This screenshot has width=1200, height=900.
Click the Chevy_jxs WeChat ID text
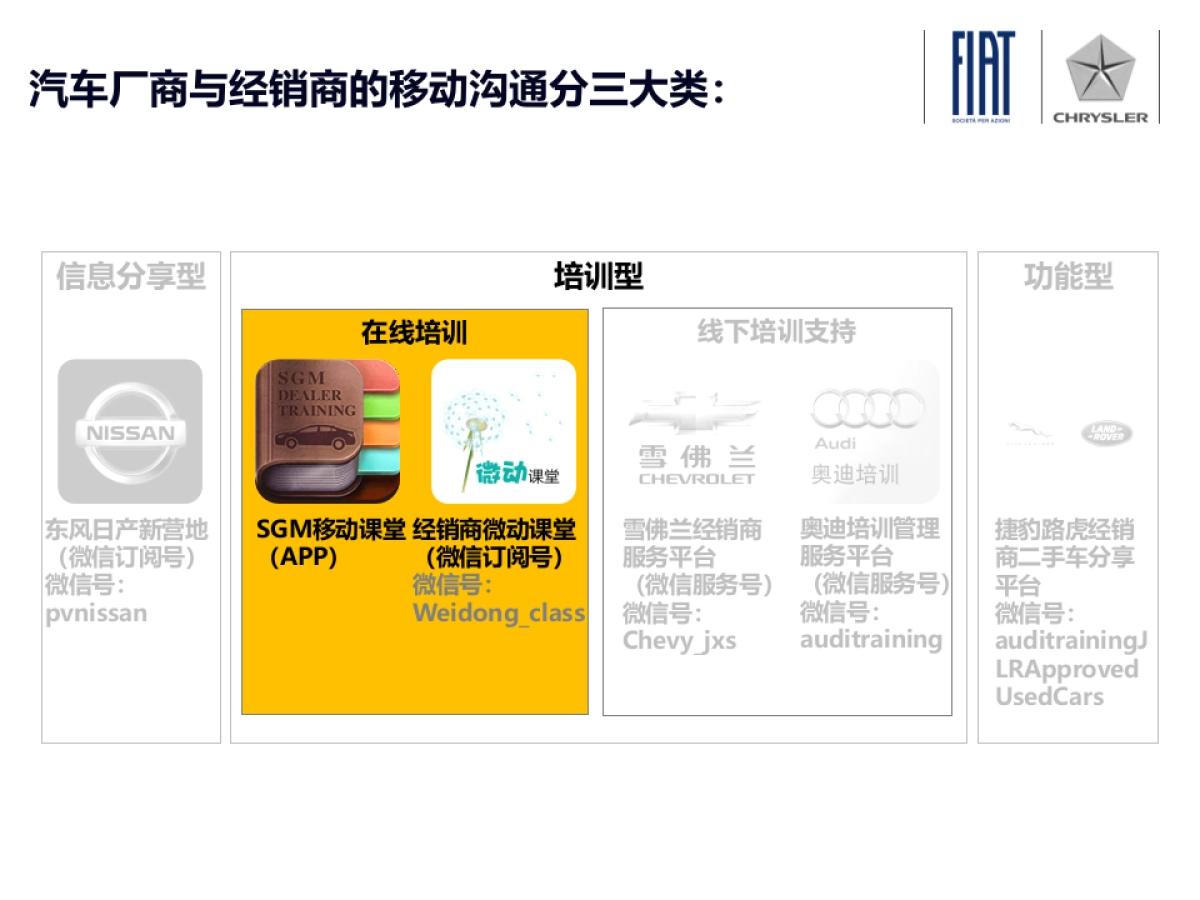coord(679,640)
